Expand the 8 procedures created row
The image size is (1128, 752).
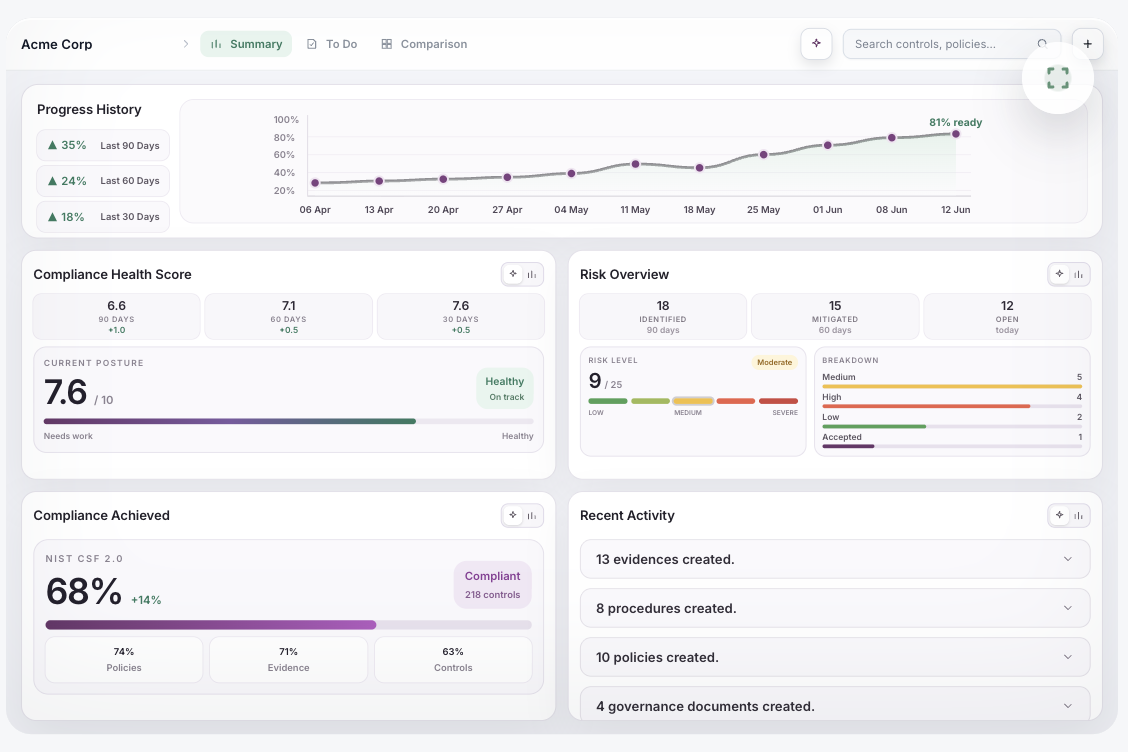[834, 608]
